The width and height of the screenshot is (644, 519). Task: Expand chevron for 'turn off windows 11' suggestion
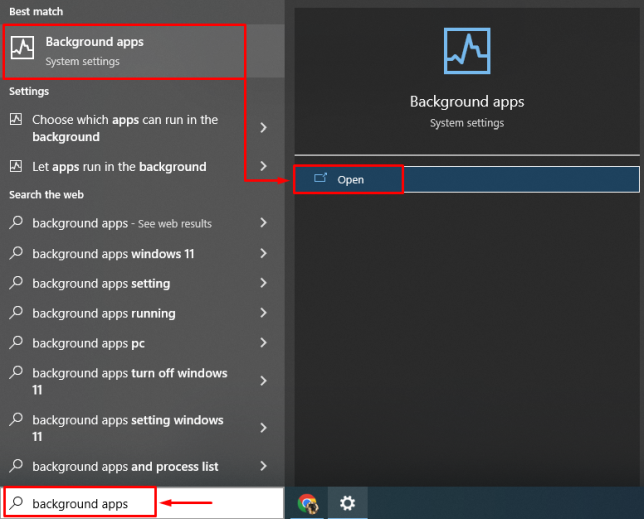click(x=263, y=381)
